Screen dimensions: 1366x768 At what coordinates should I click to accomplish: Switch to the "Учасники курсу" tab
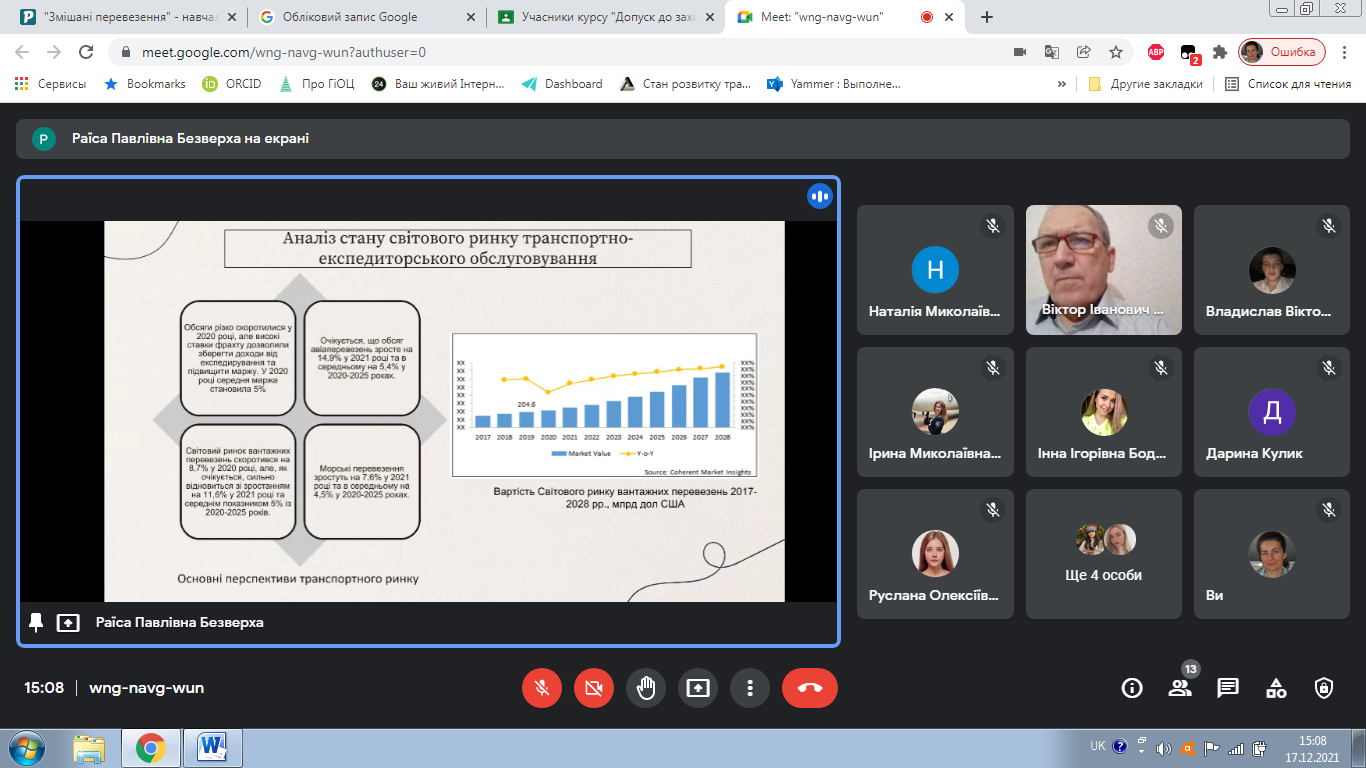[605, 17]
